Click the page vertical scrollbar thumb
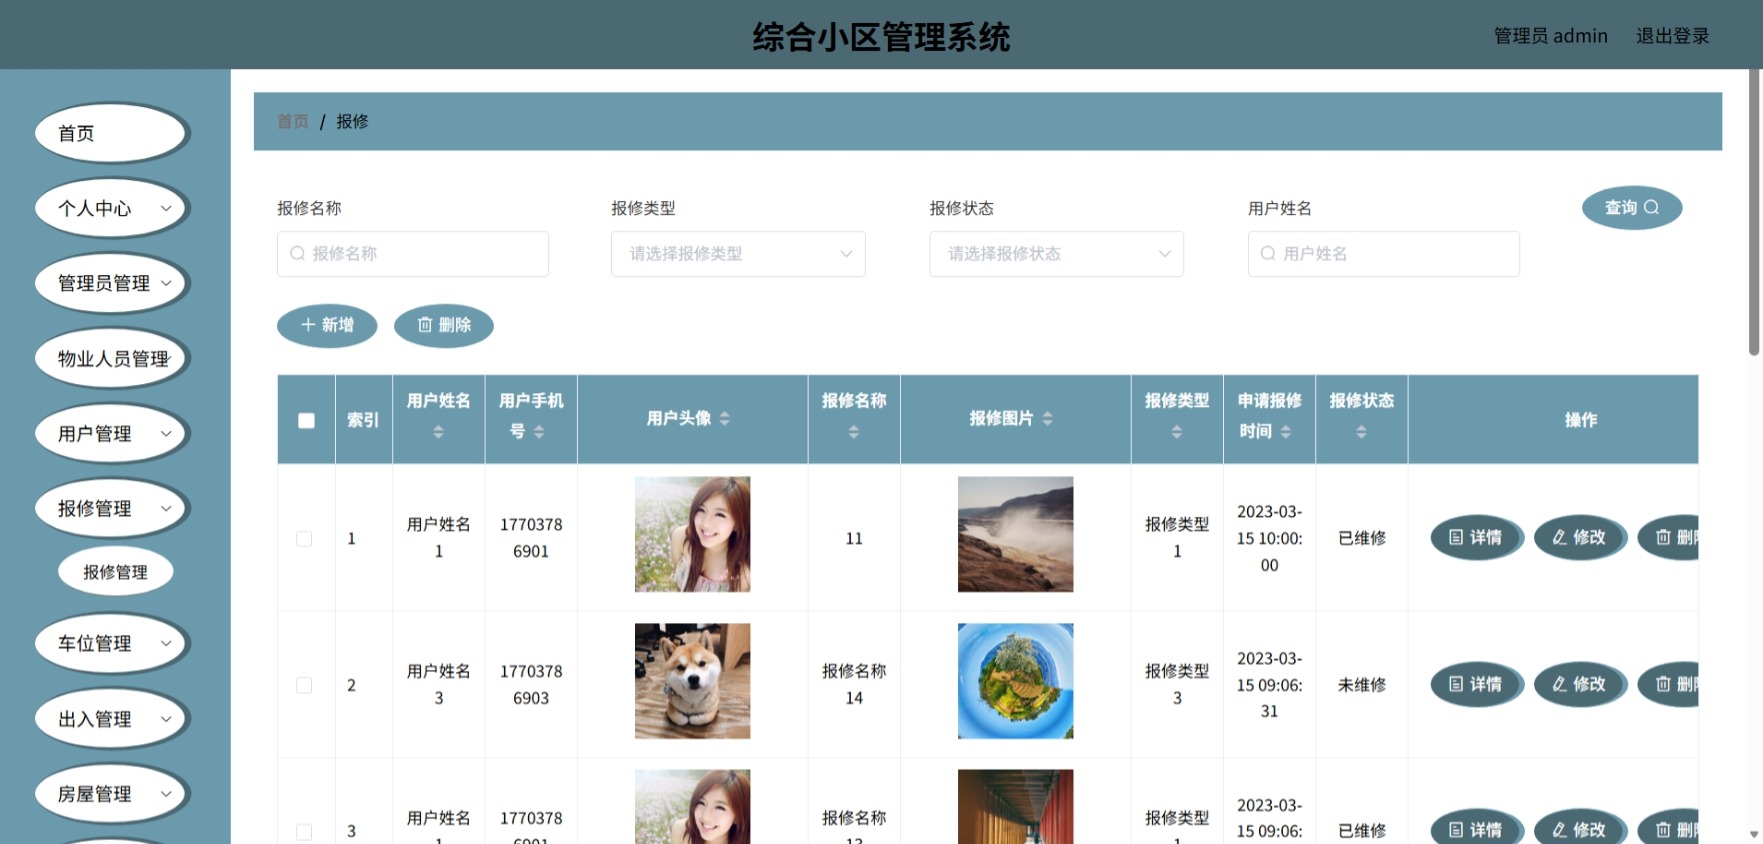This screenshot has height=844, width=1763. point(1754,212)
